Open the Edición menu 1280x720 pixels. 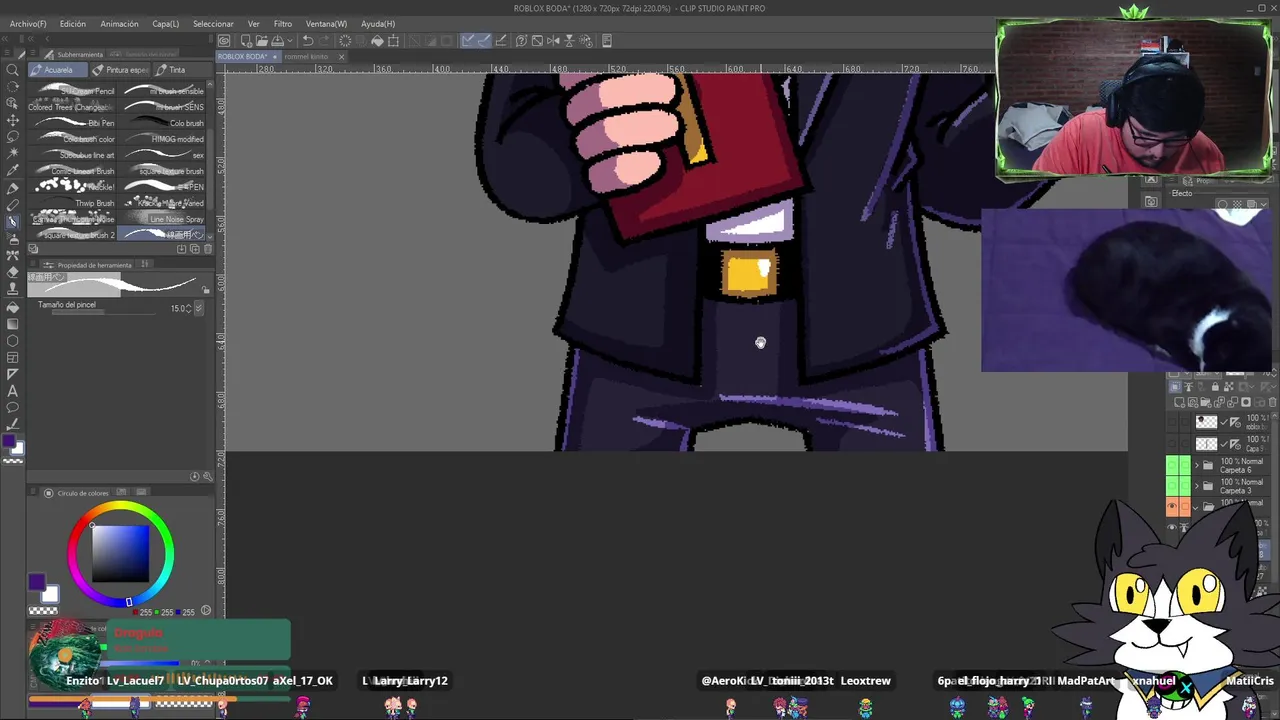click(x=73, y=23)
